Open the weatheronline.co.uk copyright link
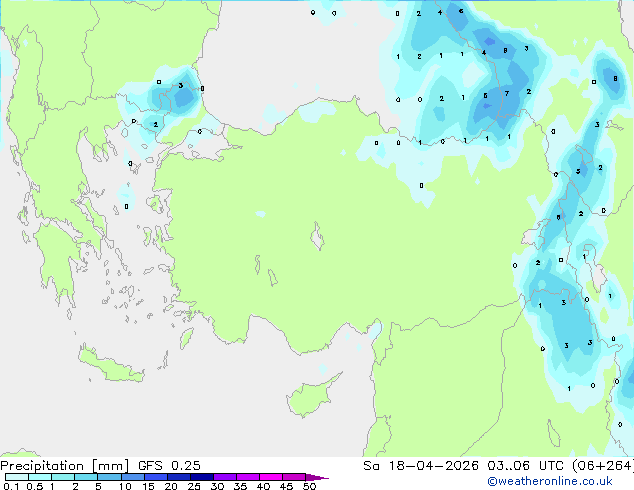 [549, 481]
